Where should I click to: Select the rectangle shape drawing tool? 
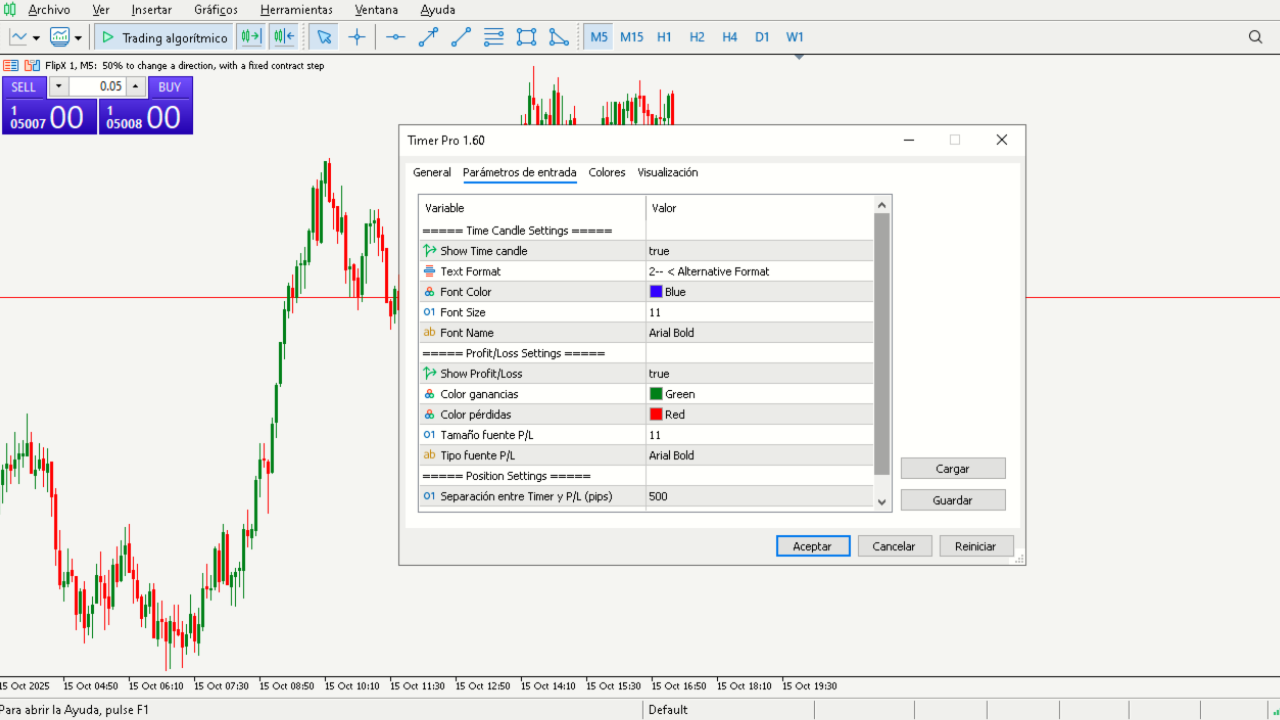click(x=526, y=37)
